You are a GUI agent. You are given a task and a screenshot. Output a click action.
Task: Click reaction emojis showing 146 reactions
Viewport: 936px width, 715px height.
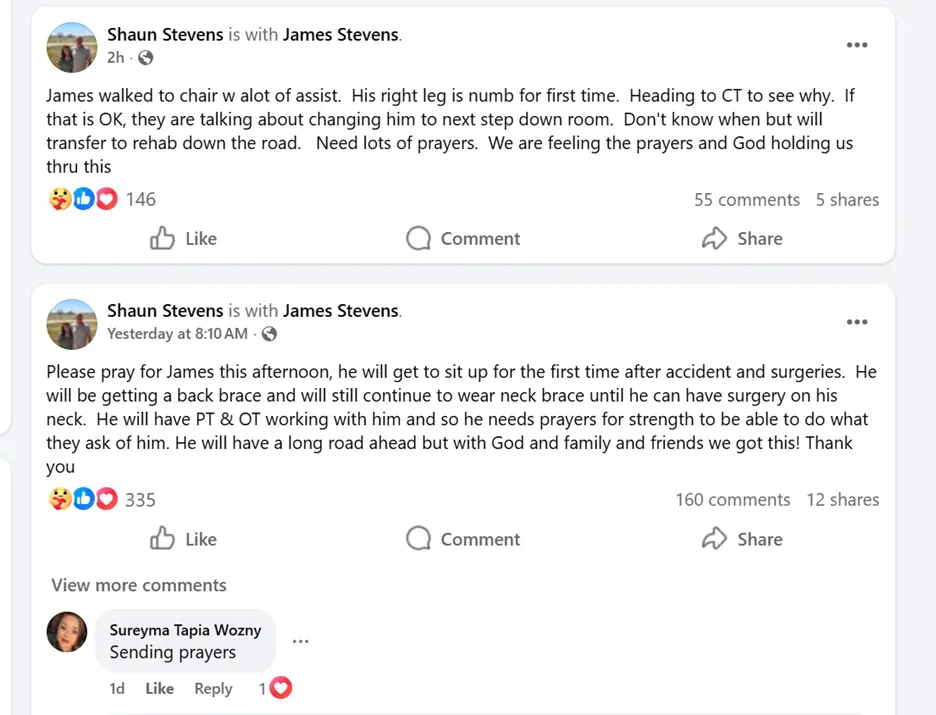pos(83,199)
